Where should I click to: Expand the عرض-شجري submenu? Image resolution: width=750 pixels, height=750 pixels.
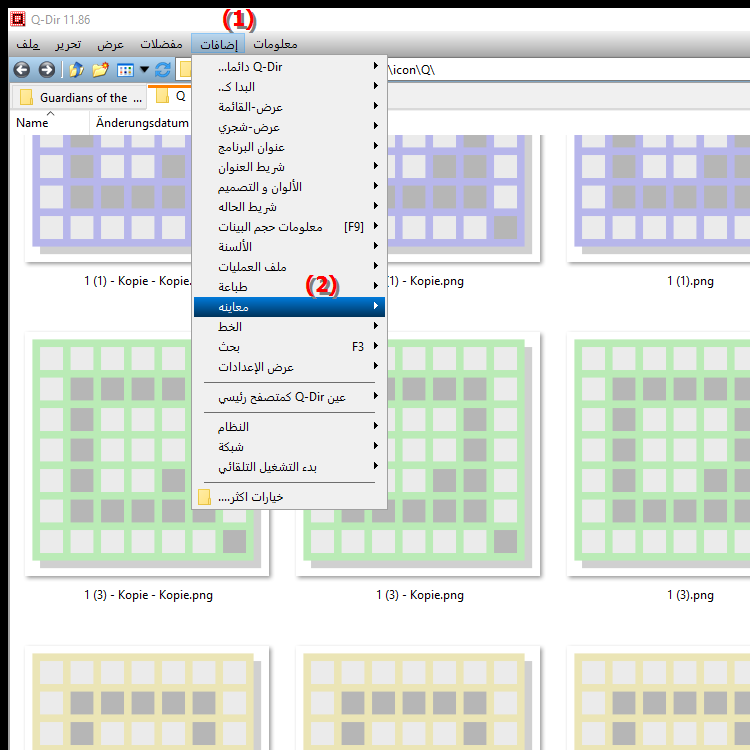pyautogui.click(x=289, y=127)
